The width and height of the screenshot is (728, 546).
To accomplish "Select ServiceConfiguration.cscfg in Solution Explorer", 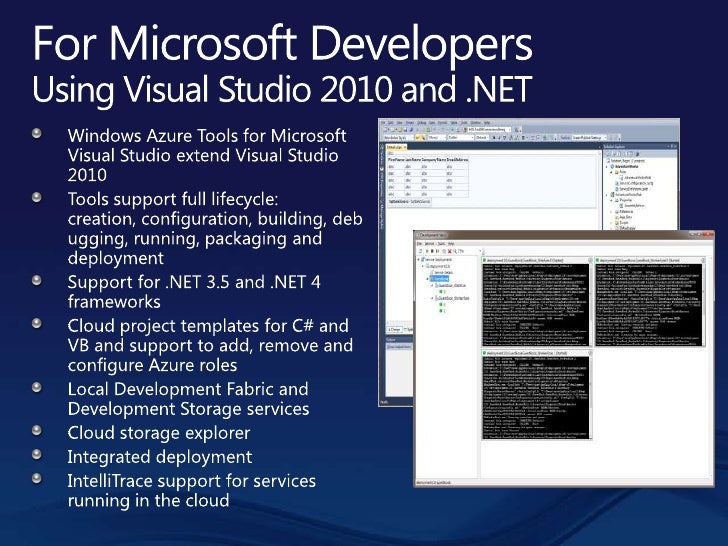I will [x=634, y=183].
